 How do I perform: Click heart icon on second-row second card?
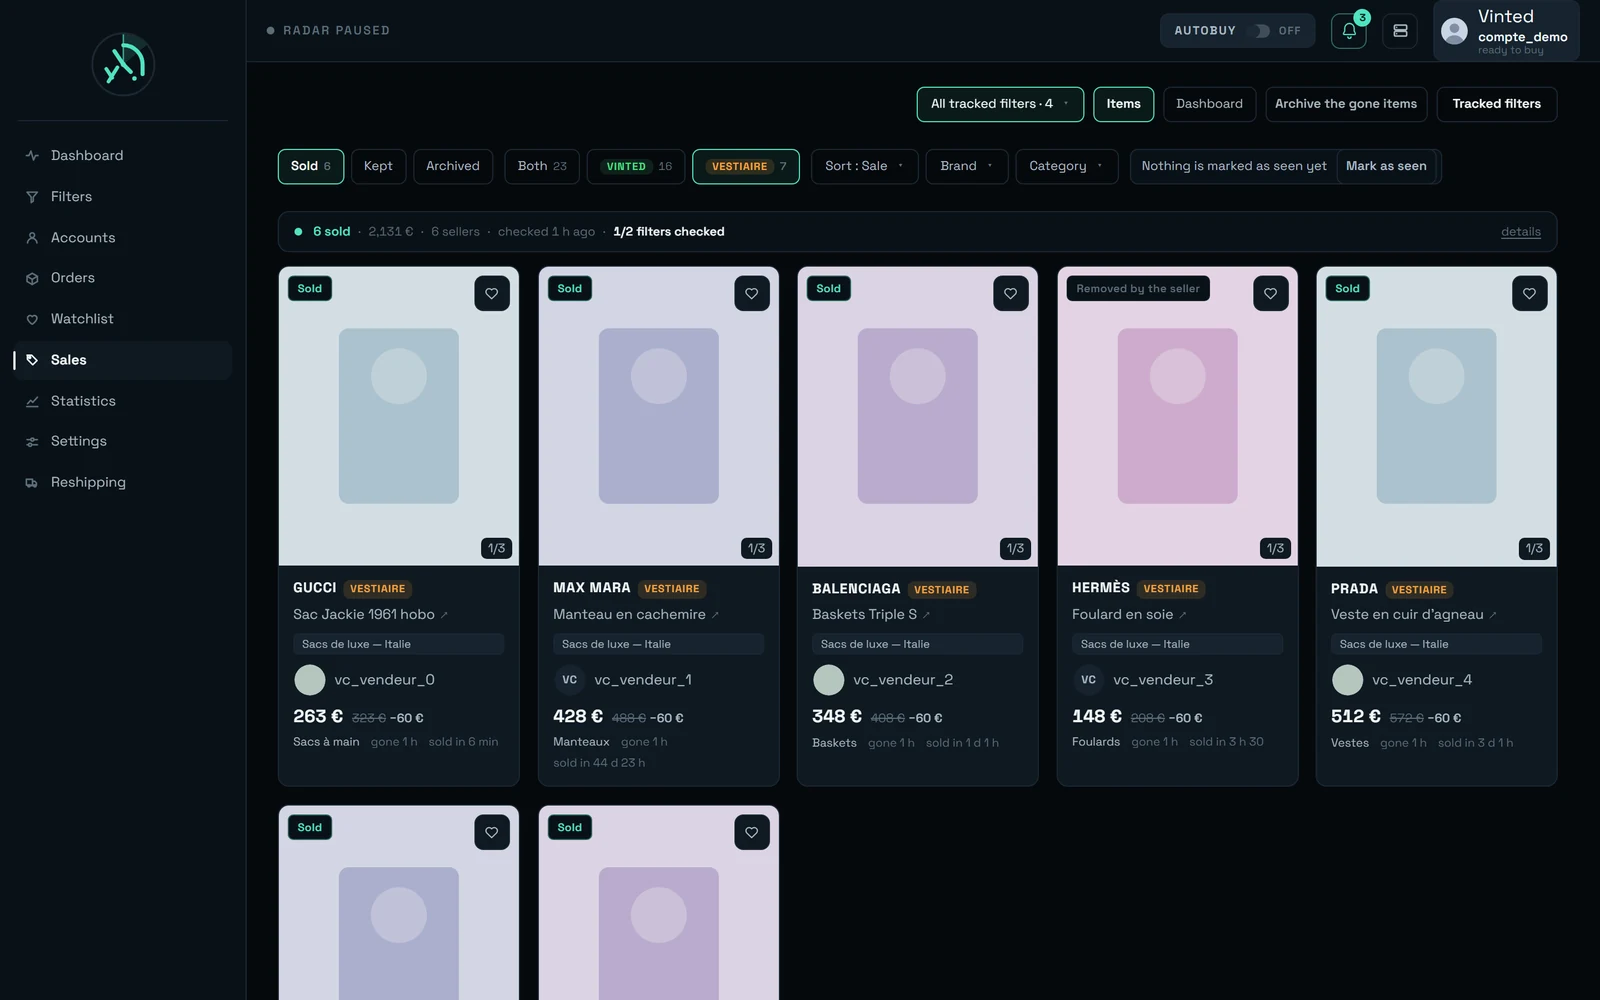point(751,832)
